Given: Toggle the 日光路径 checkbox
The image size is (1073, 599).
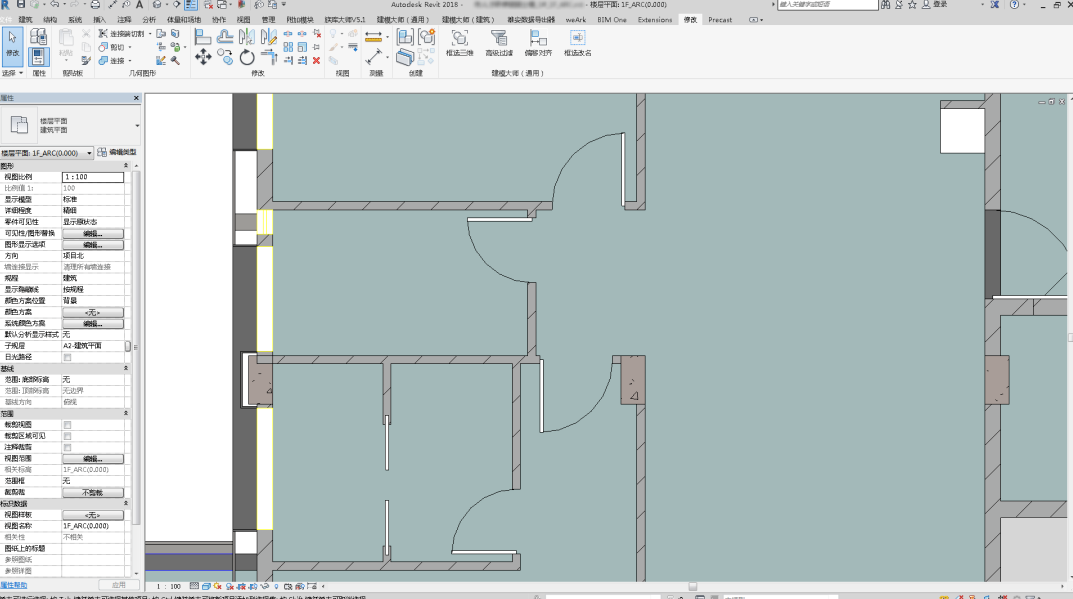Looking at the screenshot, I should [x=67, y=357].
